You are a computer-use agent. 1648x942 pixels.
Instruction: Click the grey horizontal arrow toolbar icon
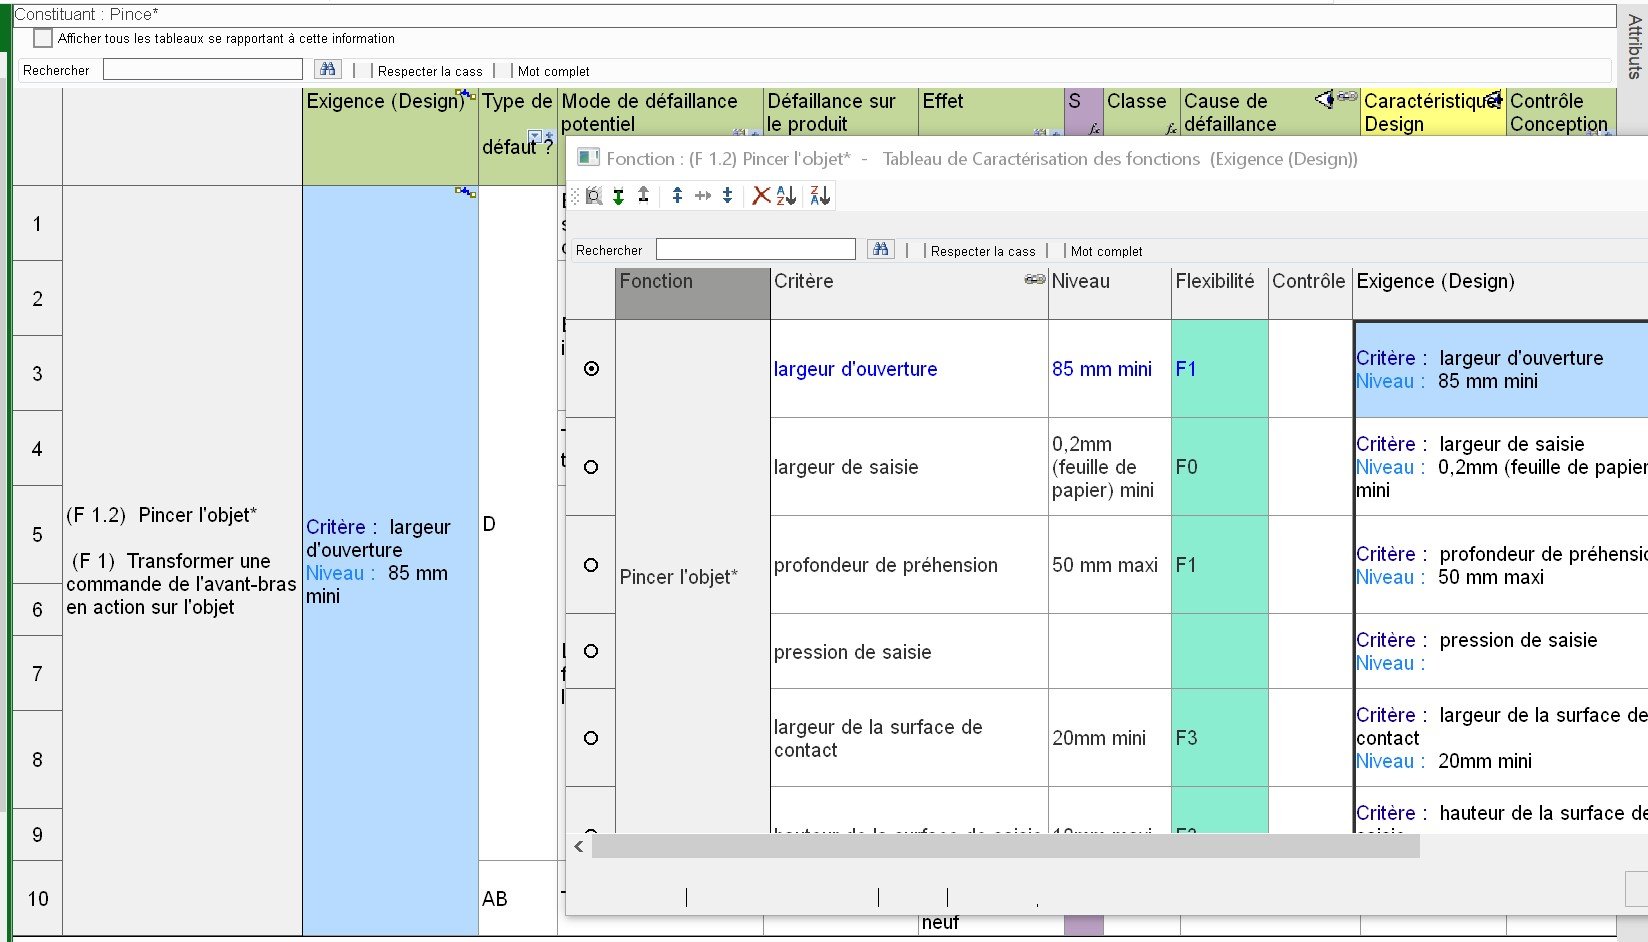703,196
